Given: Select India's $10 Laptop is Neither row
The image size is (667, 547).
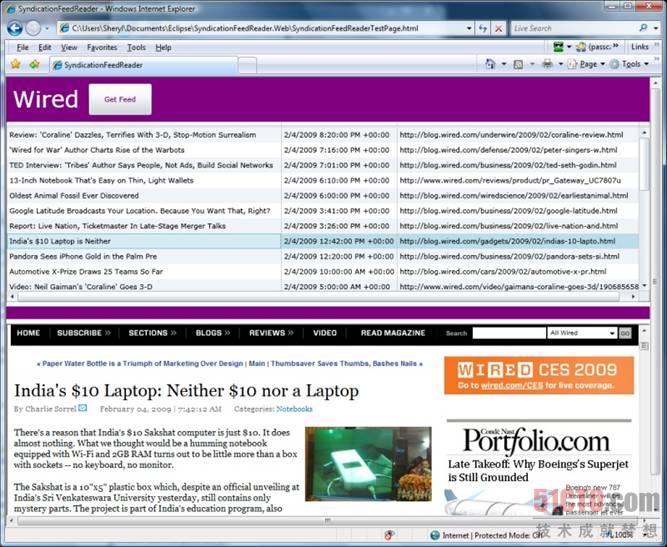Looking at the screenshot, I should [322, 241].
